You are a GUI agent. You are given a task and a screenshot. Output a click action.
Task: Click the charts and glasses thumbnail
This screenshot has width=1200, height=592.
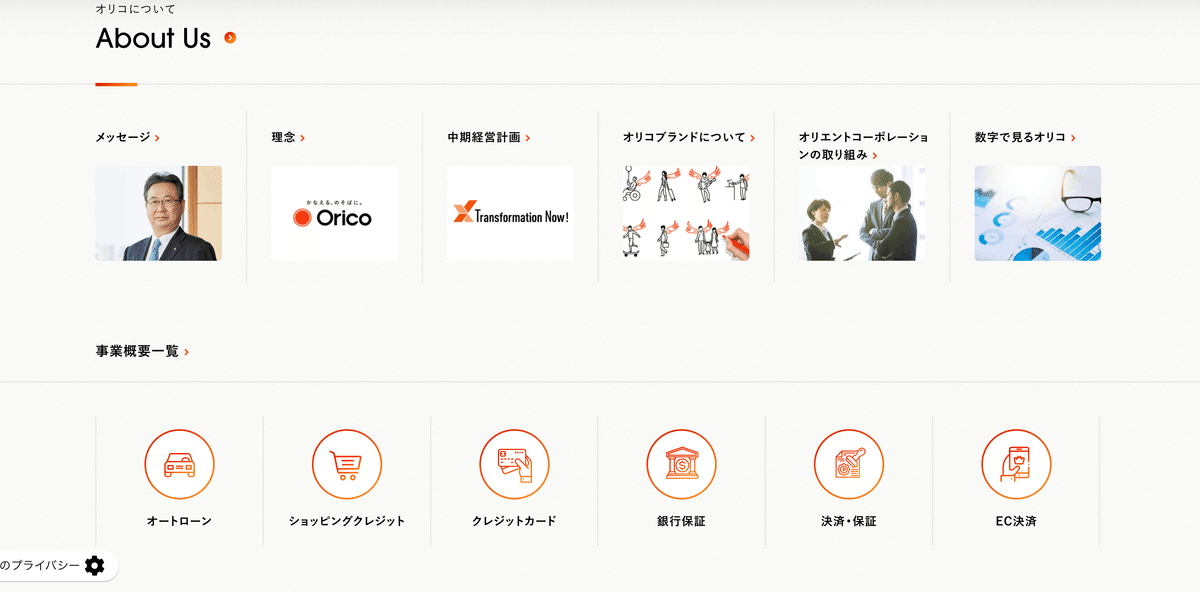1038,213
